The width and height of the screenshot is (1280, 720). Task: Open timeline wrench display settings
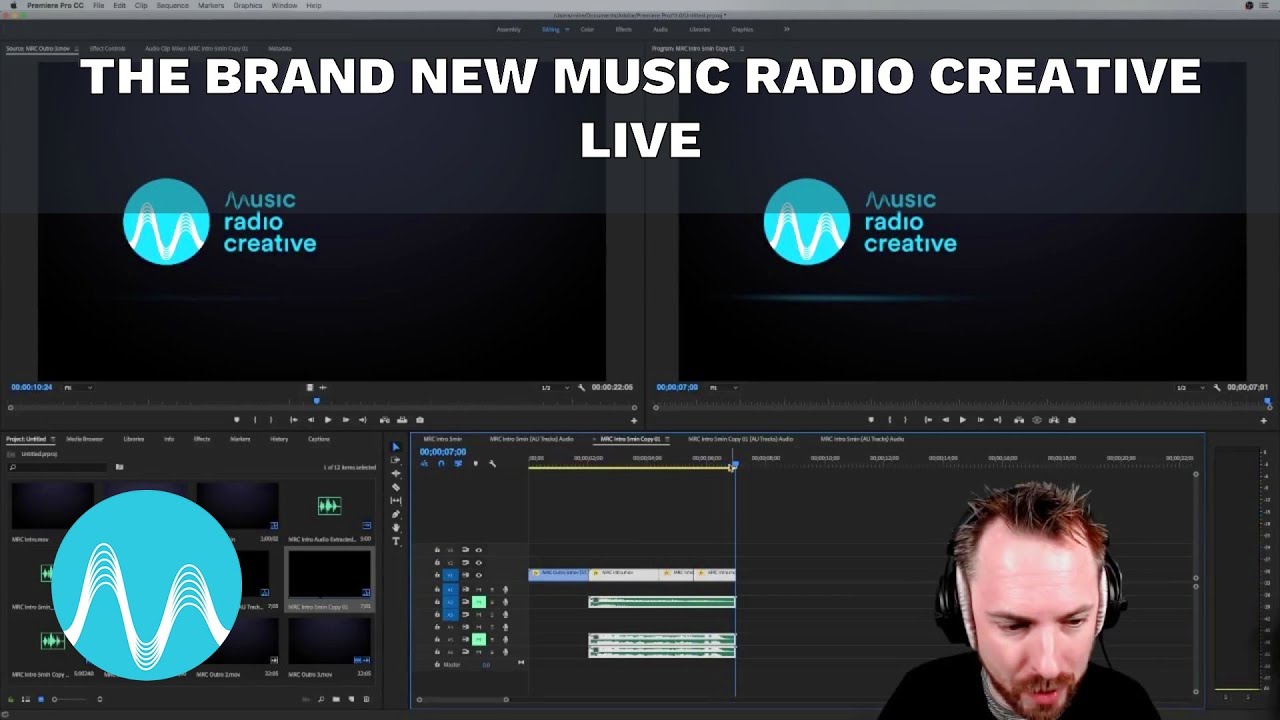coord(492,463)
